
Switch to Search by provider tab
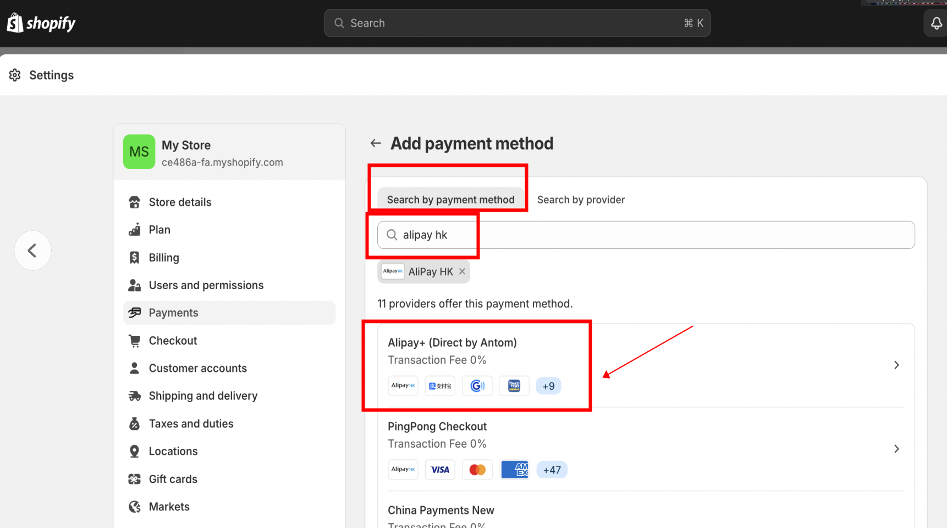point(581,199)
